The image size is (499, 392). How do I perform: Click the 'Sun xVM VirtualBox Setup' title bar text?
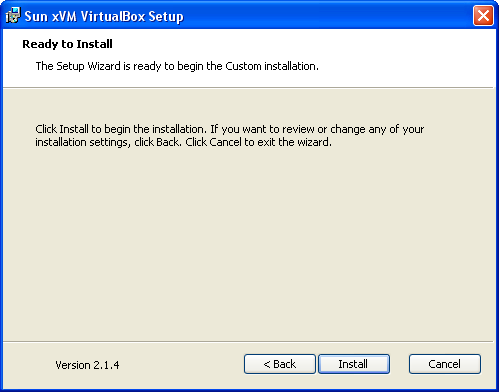(104, 16)
